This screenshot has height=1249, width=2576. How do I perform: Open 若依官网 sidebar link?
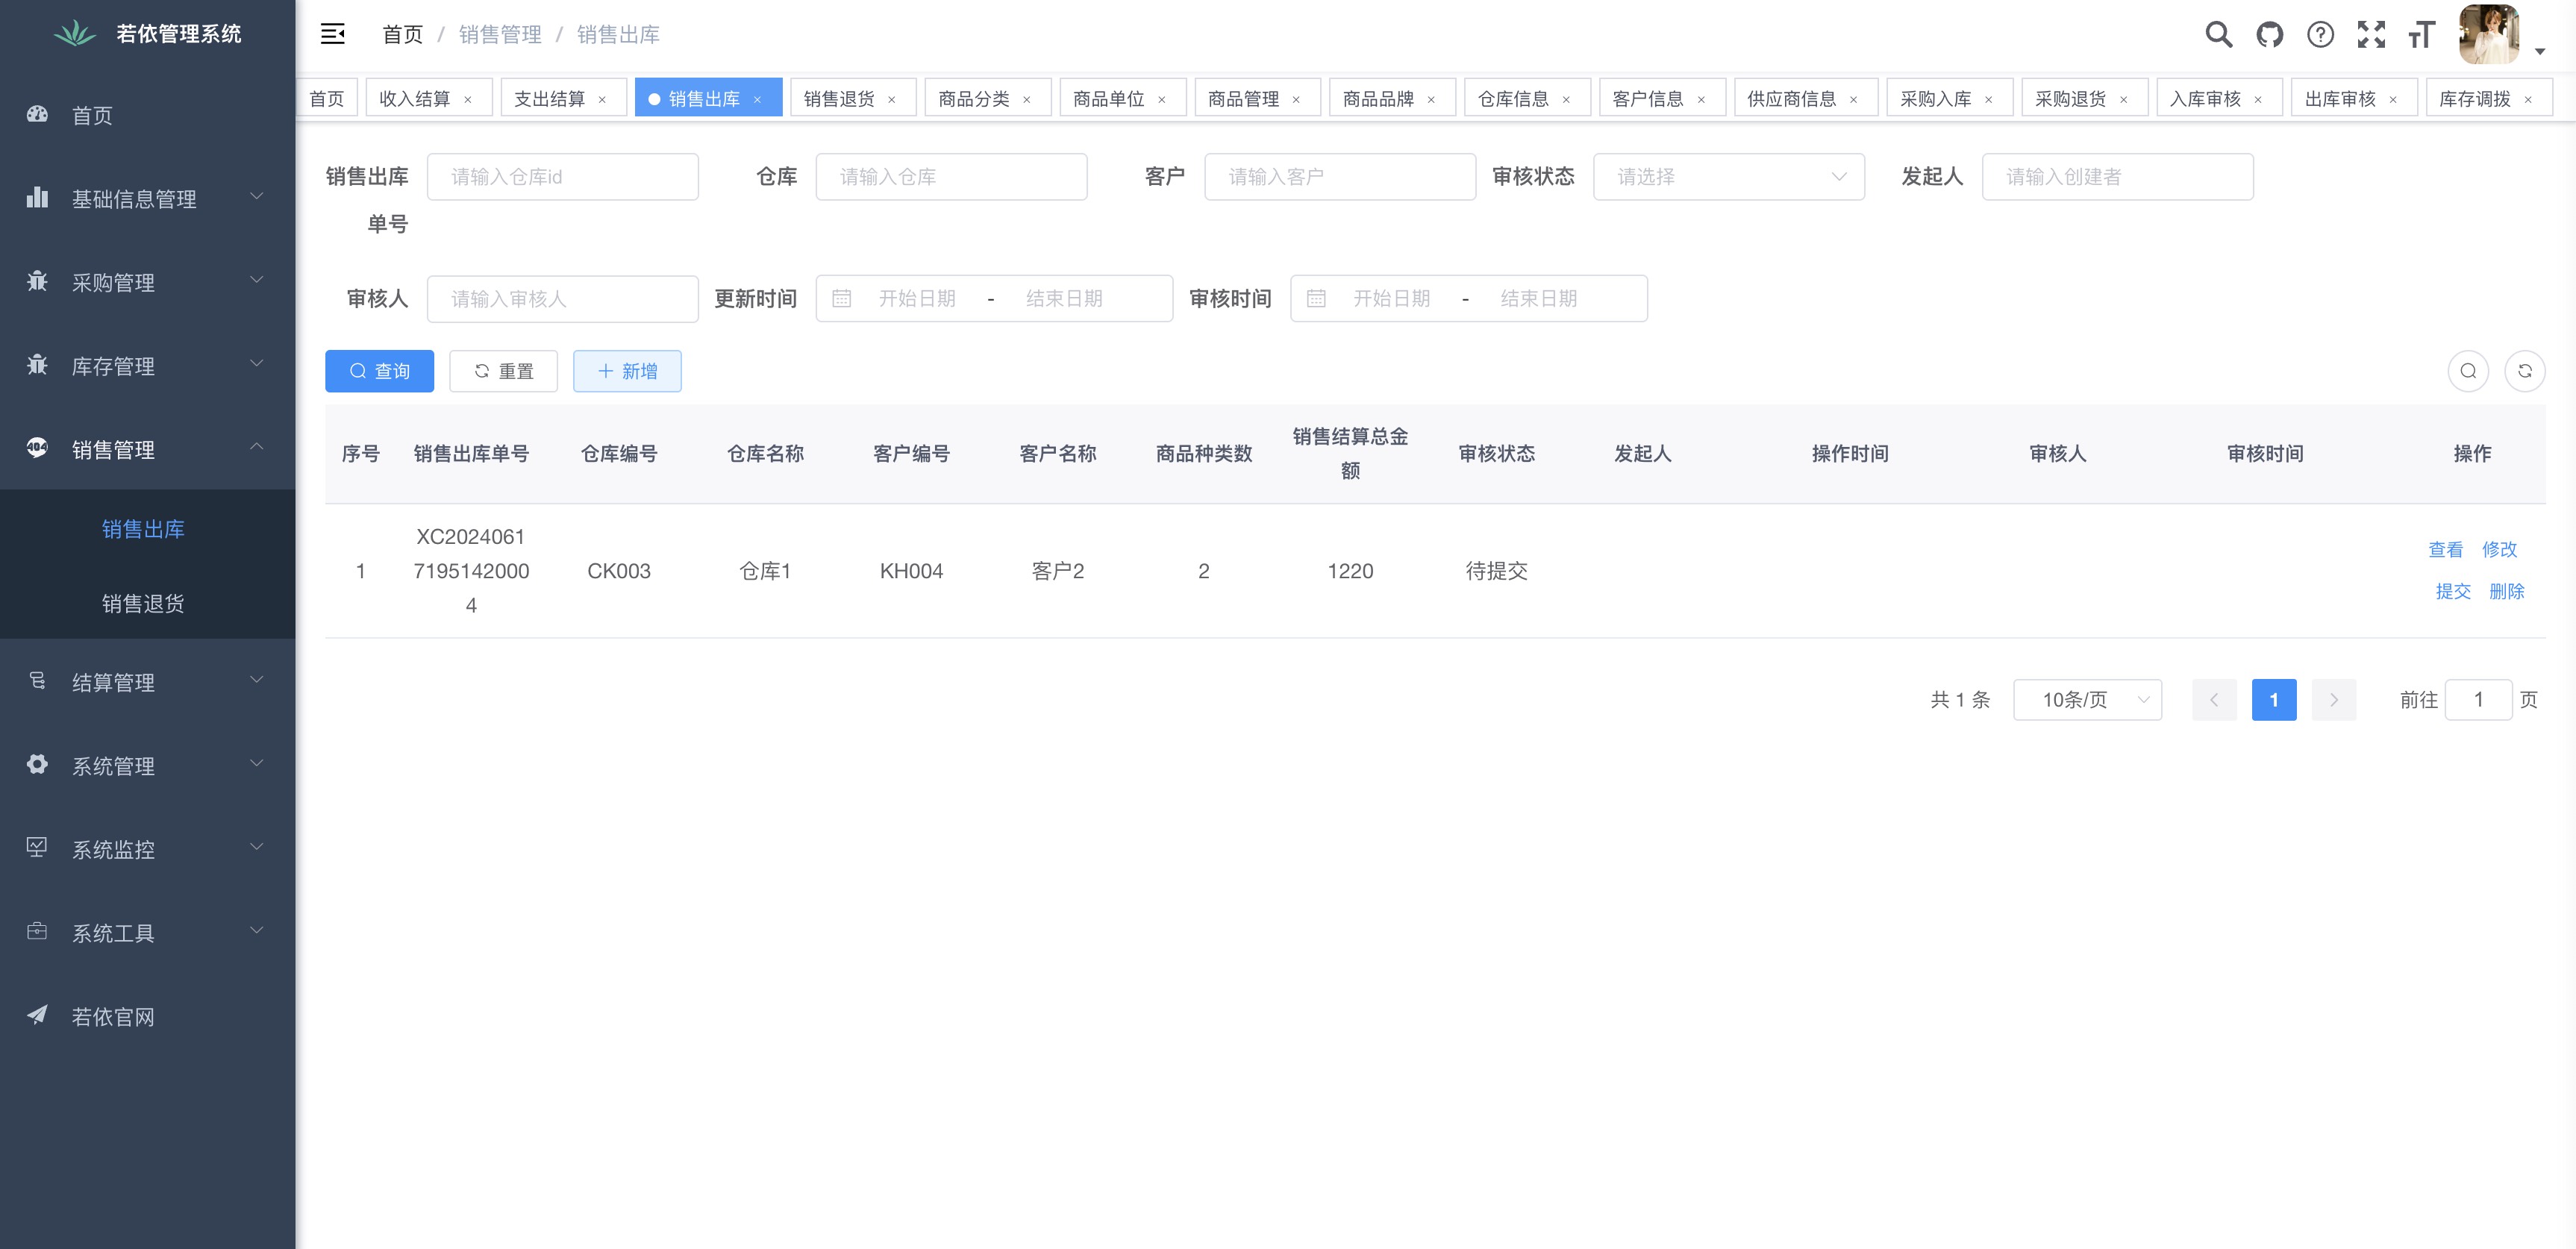coord(148,1016)
